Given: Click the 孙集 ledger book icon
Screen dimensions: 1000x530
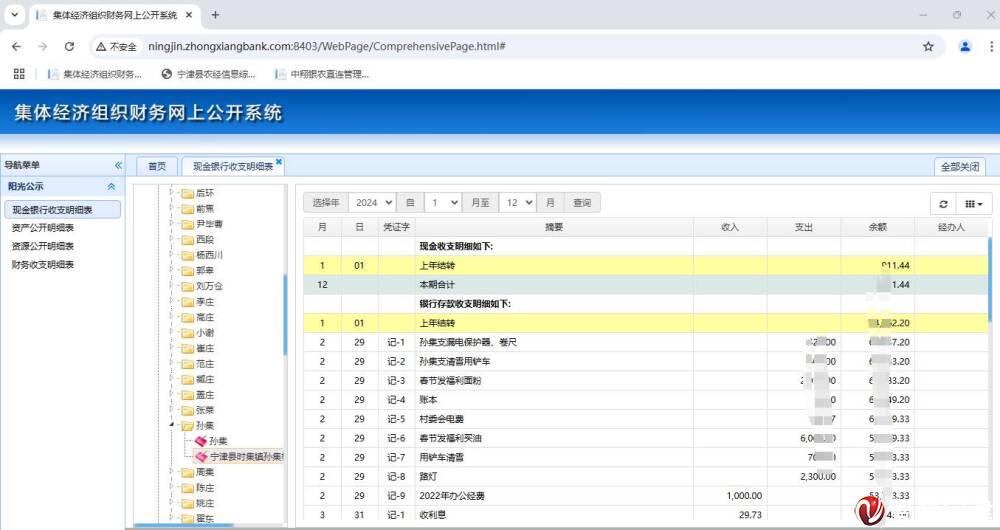Looking at the screenshot, I should tap(200, 441).
